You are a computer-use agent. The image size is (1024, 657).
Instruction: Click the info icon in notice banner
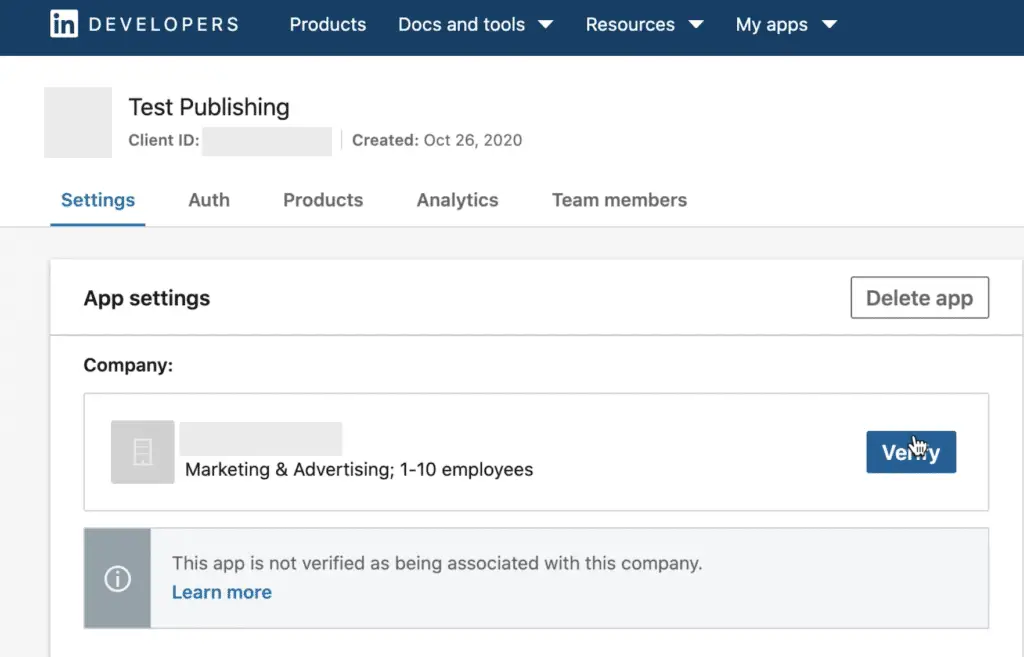coord(118,579)
